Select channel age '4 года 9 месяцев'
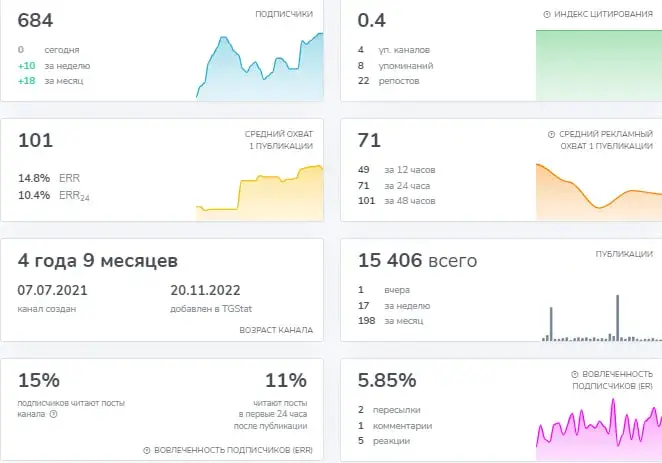The height and width of the screenshot is (463, 662). point(98,260)
